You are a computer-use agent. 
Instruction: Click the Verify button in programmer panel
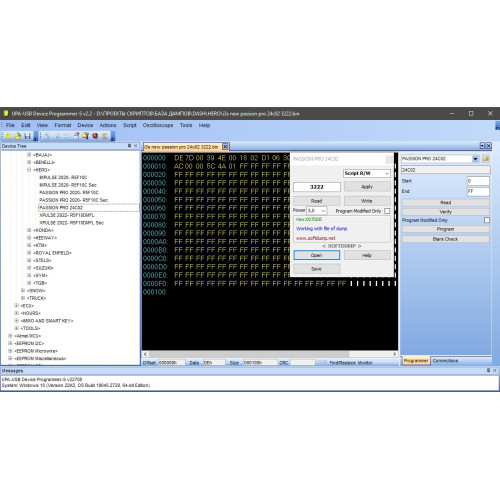[445, 212]
